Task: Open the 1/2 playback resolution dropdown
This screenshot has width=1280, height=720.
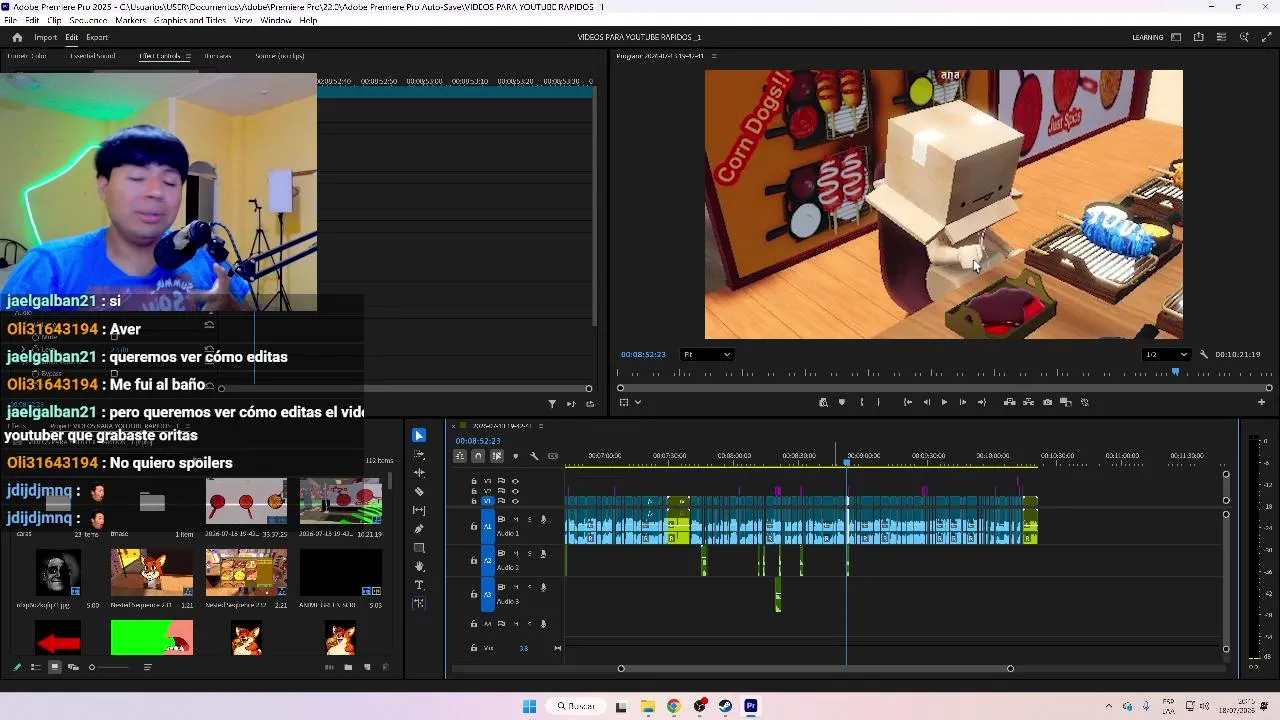Action: click(1166, 354)
